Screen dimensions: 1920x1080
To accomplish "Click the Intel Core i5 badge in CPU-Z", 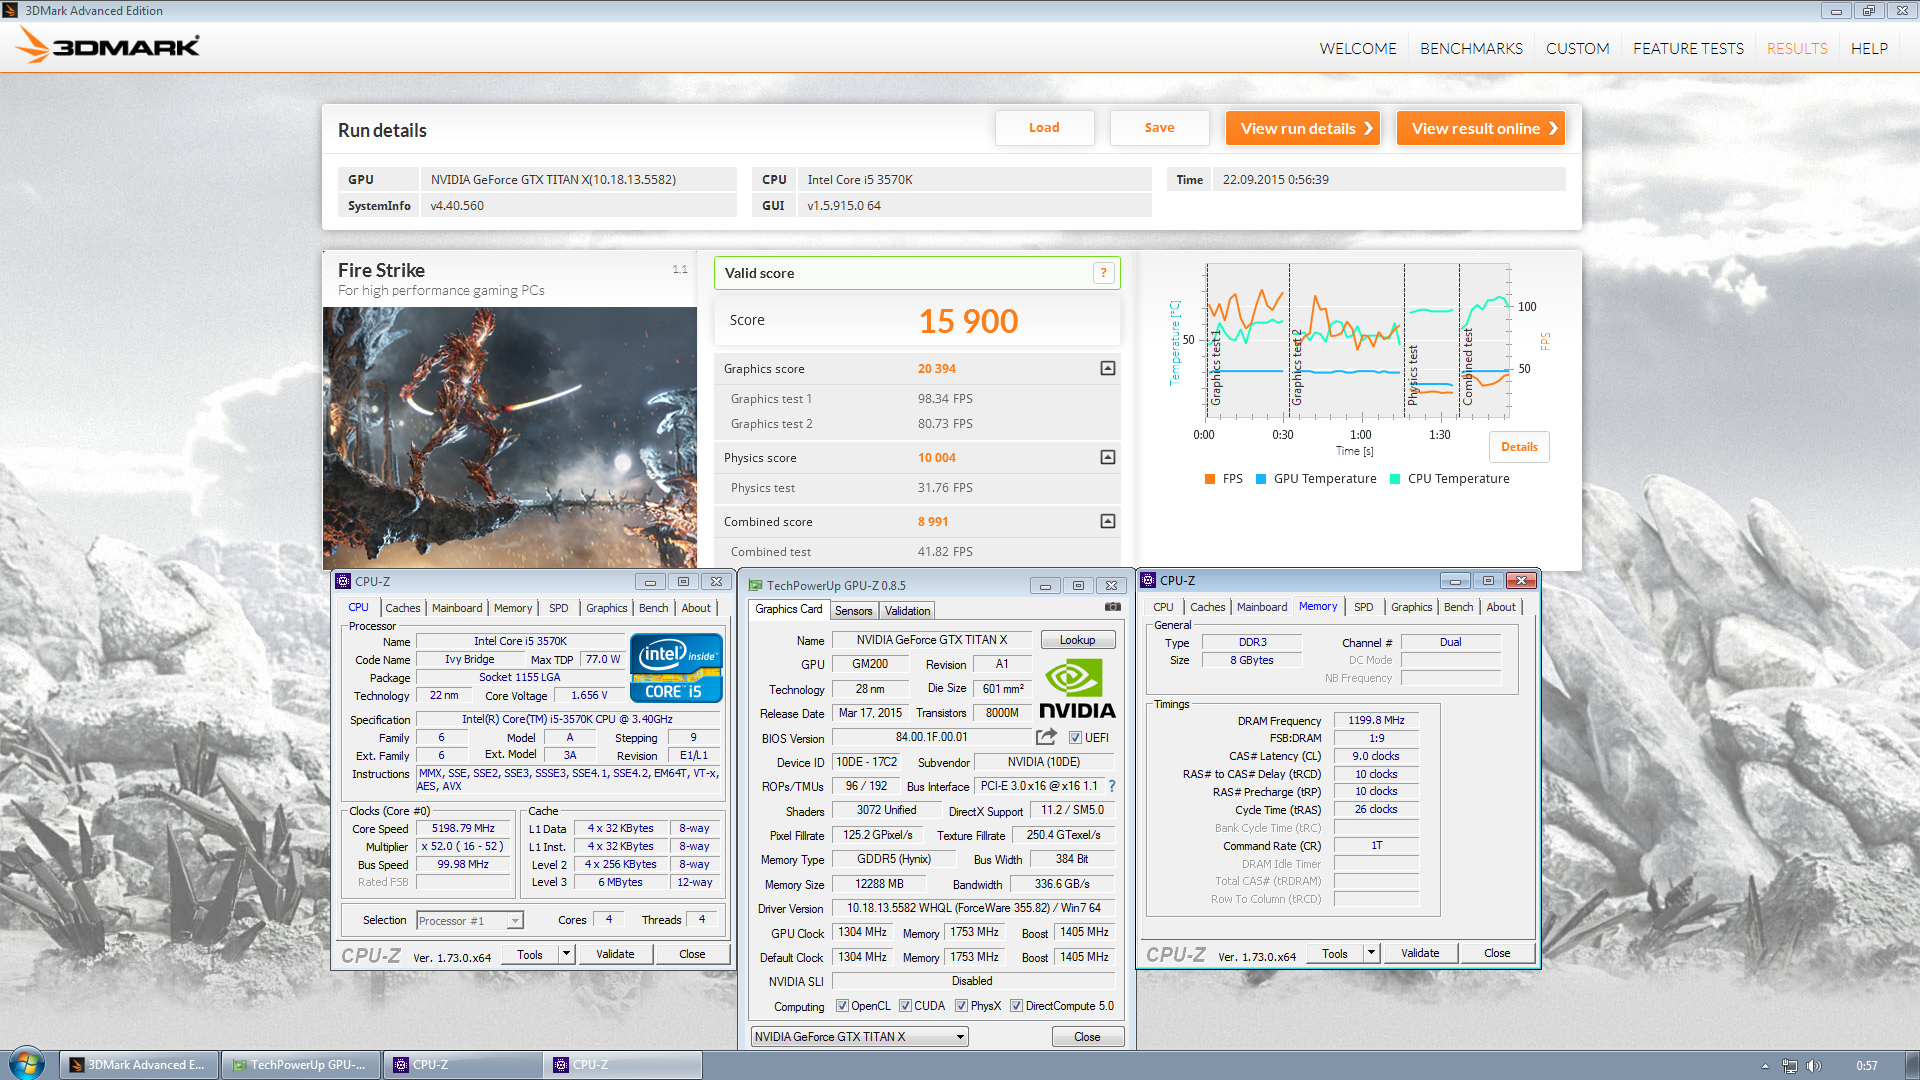I will [x=676, y=668].
